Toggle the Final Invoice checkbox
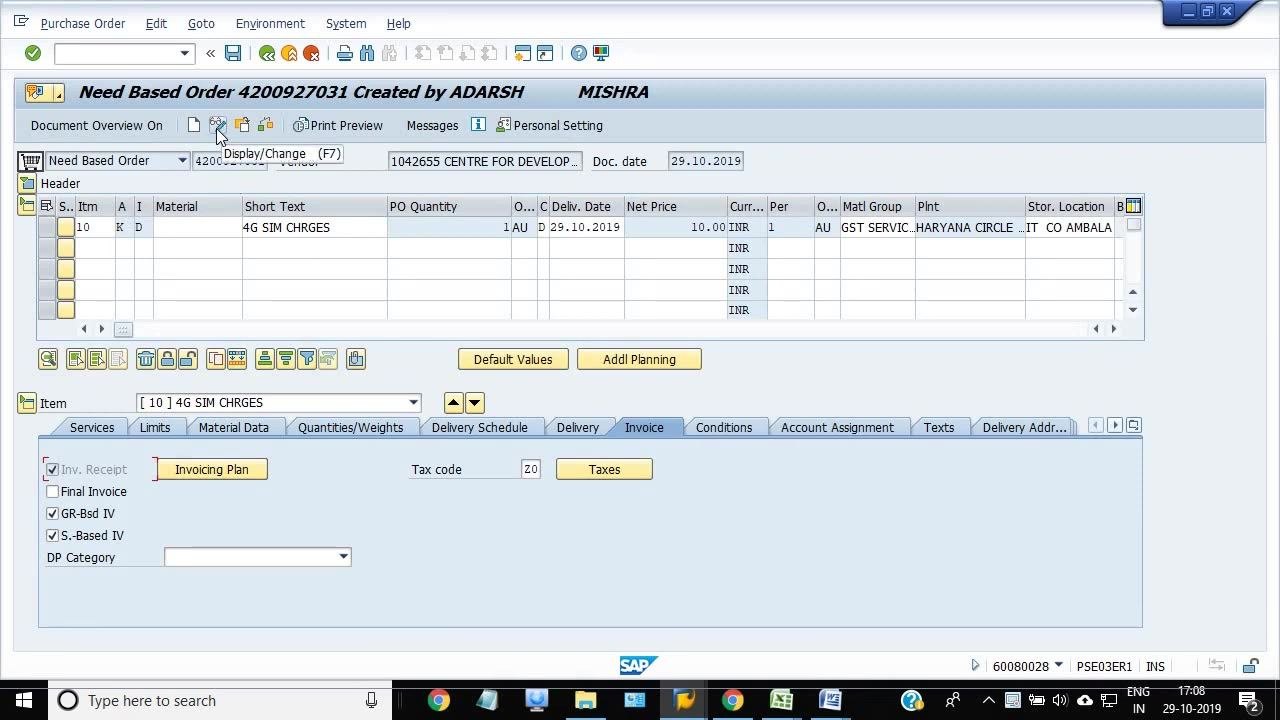The image size is (1280, 720). (53, 492)
